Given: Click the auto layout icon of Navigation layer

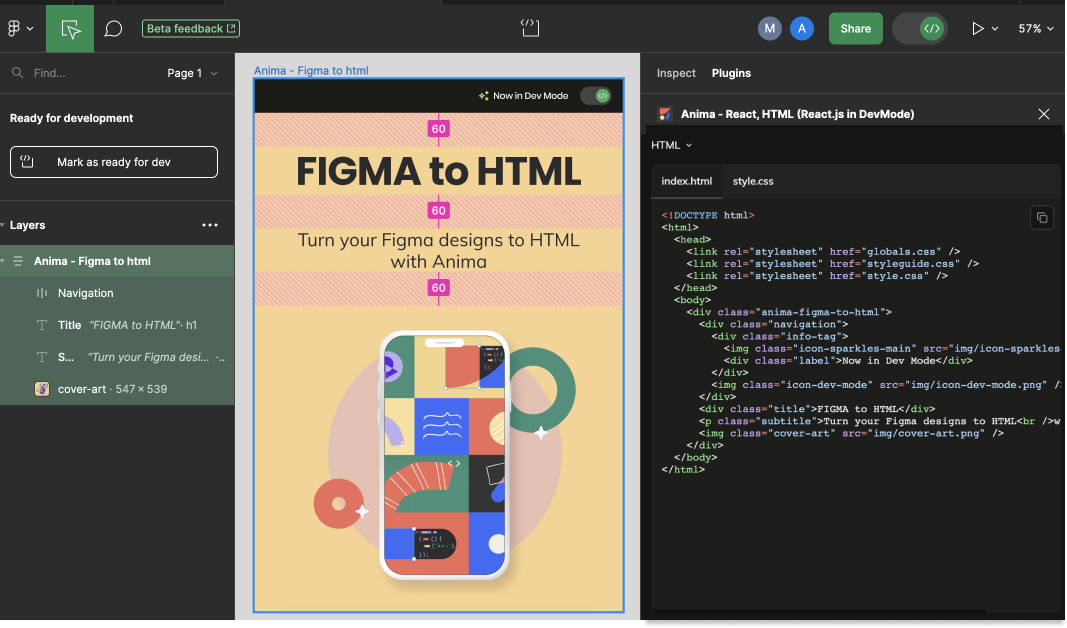Looking at the screenshot, I should tap(42, 293).
